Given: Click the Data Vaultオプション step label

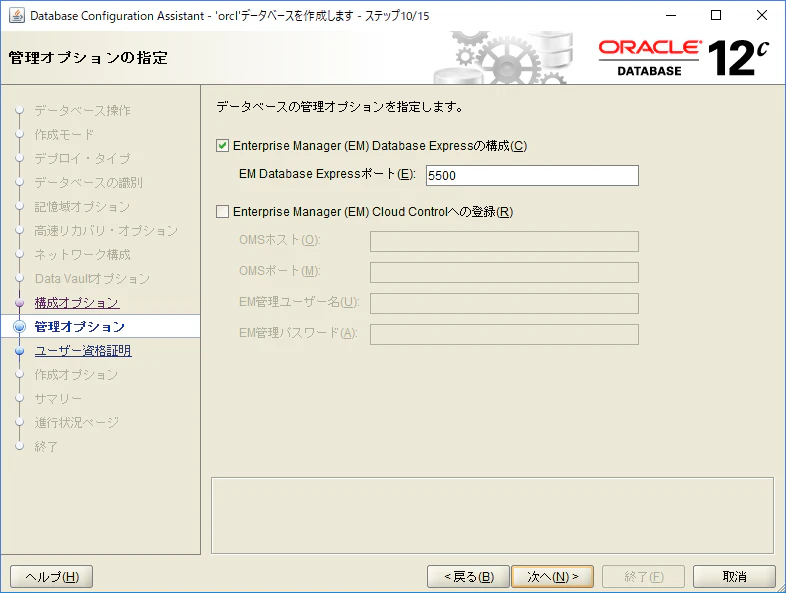Looking at the screenshot, I should [92, 279].
